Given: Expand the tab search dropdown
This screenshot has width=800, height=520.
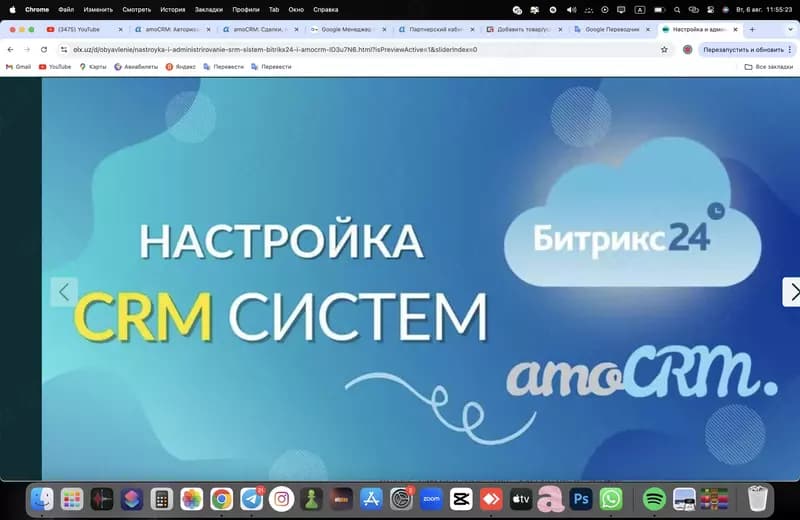Looking at the screenshot, I should point(790,30).
